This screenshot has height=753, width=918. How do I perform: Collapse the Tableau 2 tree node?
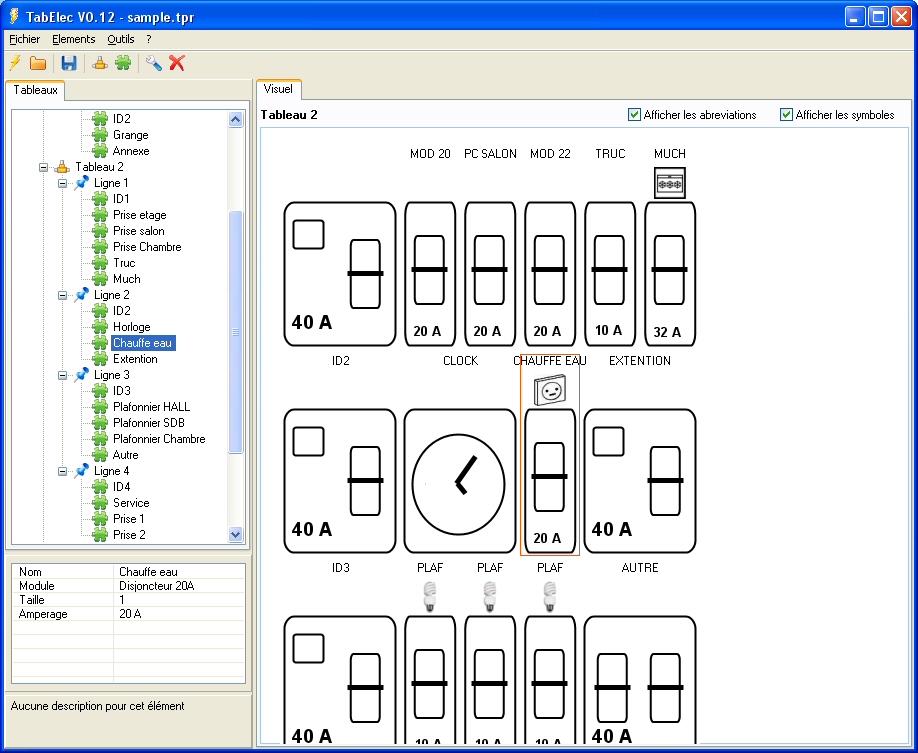(x=44, y=167)
